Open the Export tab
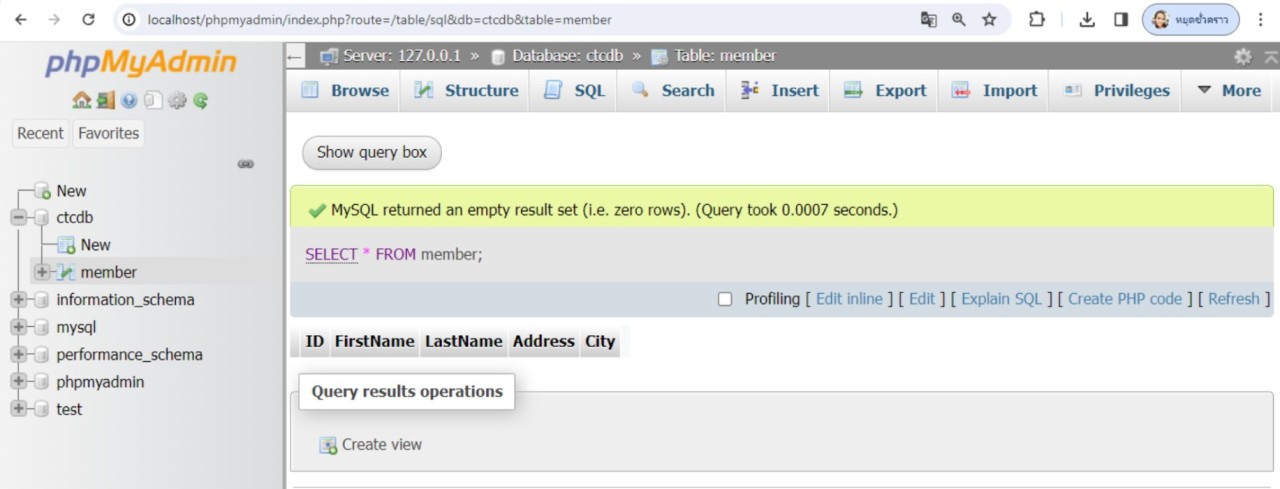1280x489 pixels. tap(886, 90)
